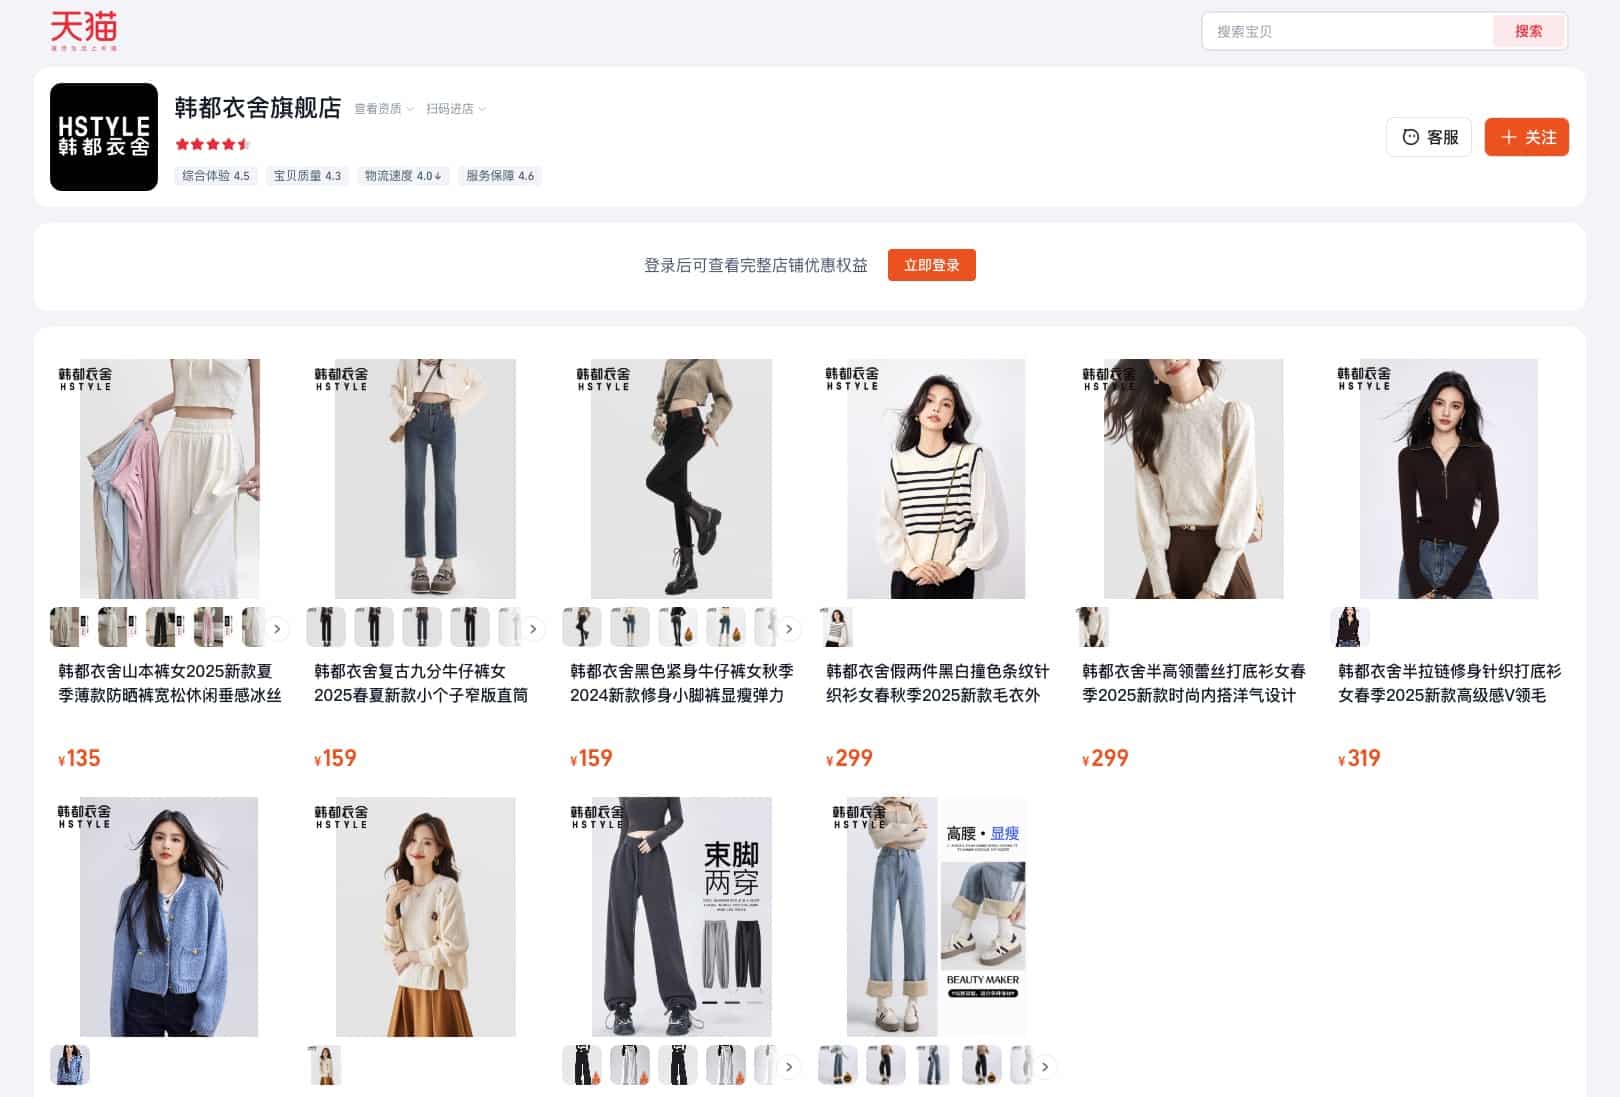This screenshot has height=1097, width=1620.
Task: Show more variants for 束脚两穿 pants
Action: 789,1067
